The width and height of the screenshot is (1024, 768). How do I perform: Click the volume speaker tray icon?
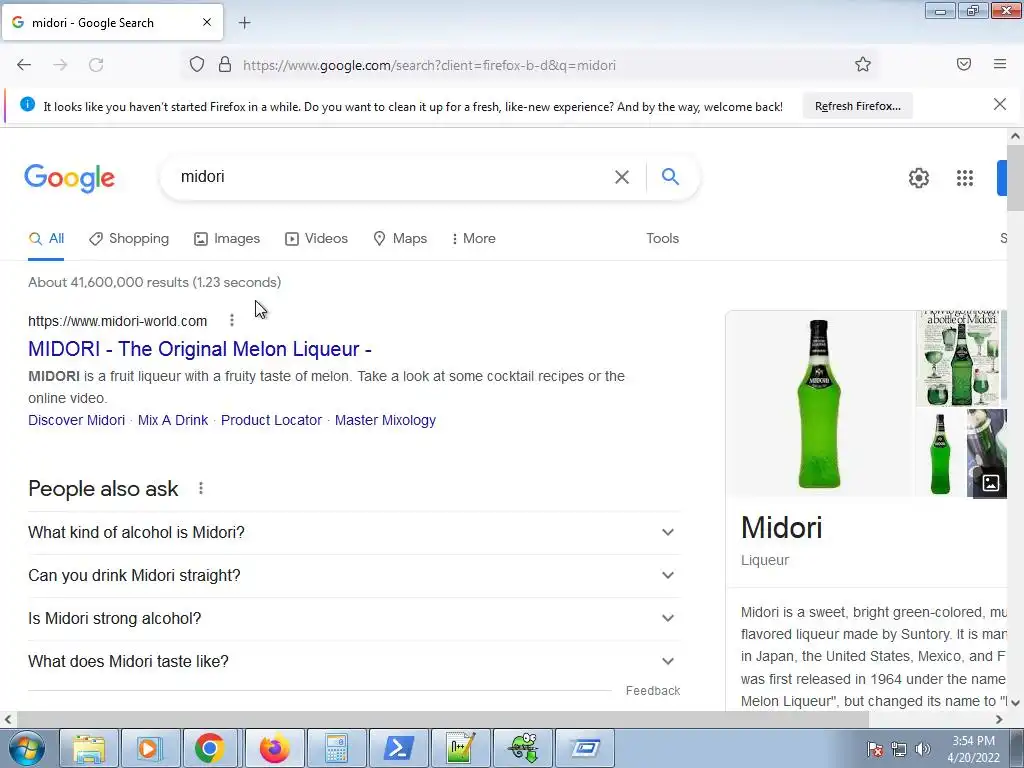click(x=922, y=749)
